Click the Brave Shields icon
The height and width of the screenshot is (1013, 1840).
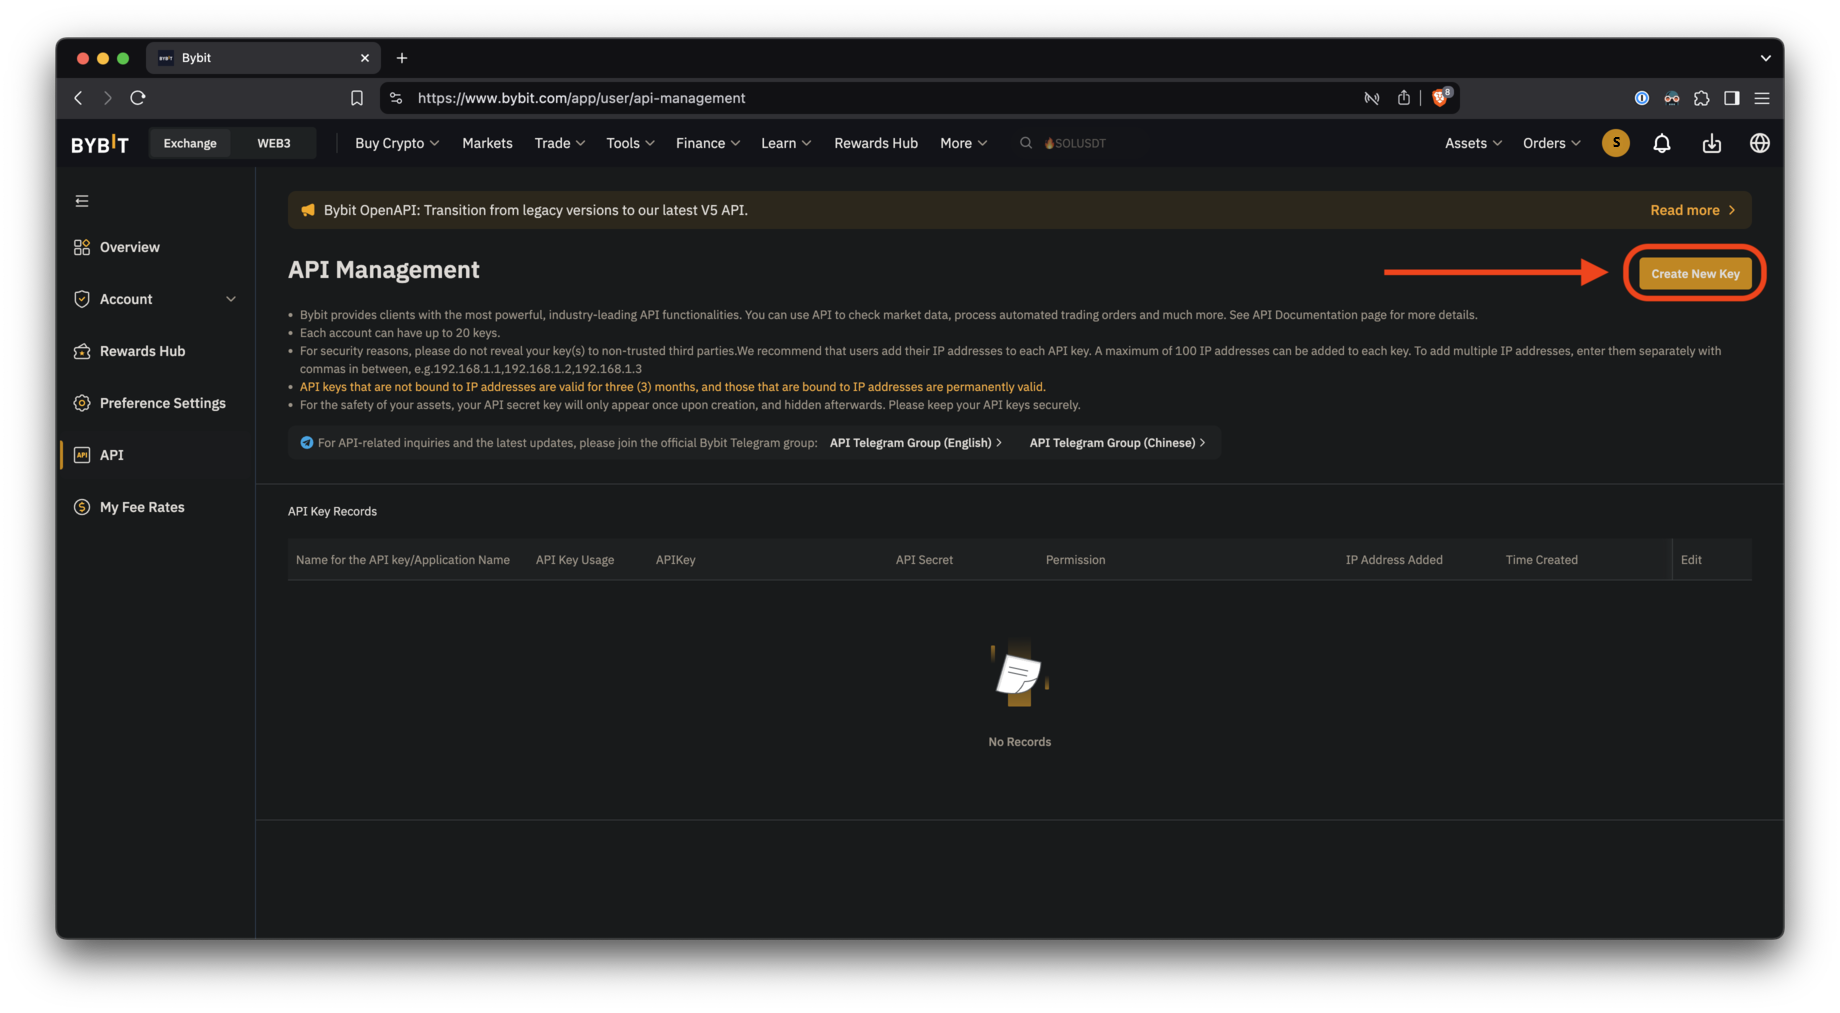(x=1440, y=98)
